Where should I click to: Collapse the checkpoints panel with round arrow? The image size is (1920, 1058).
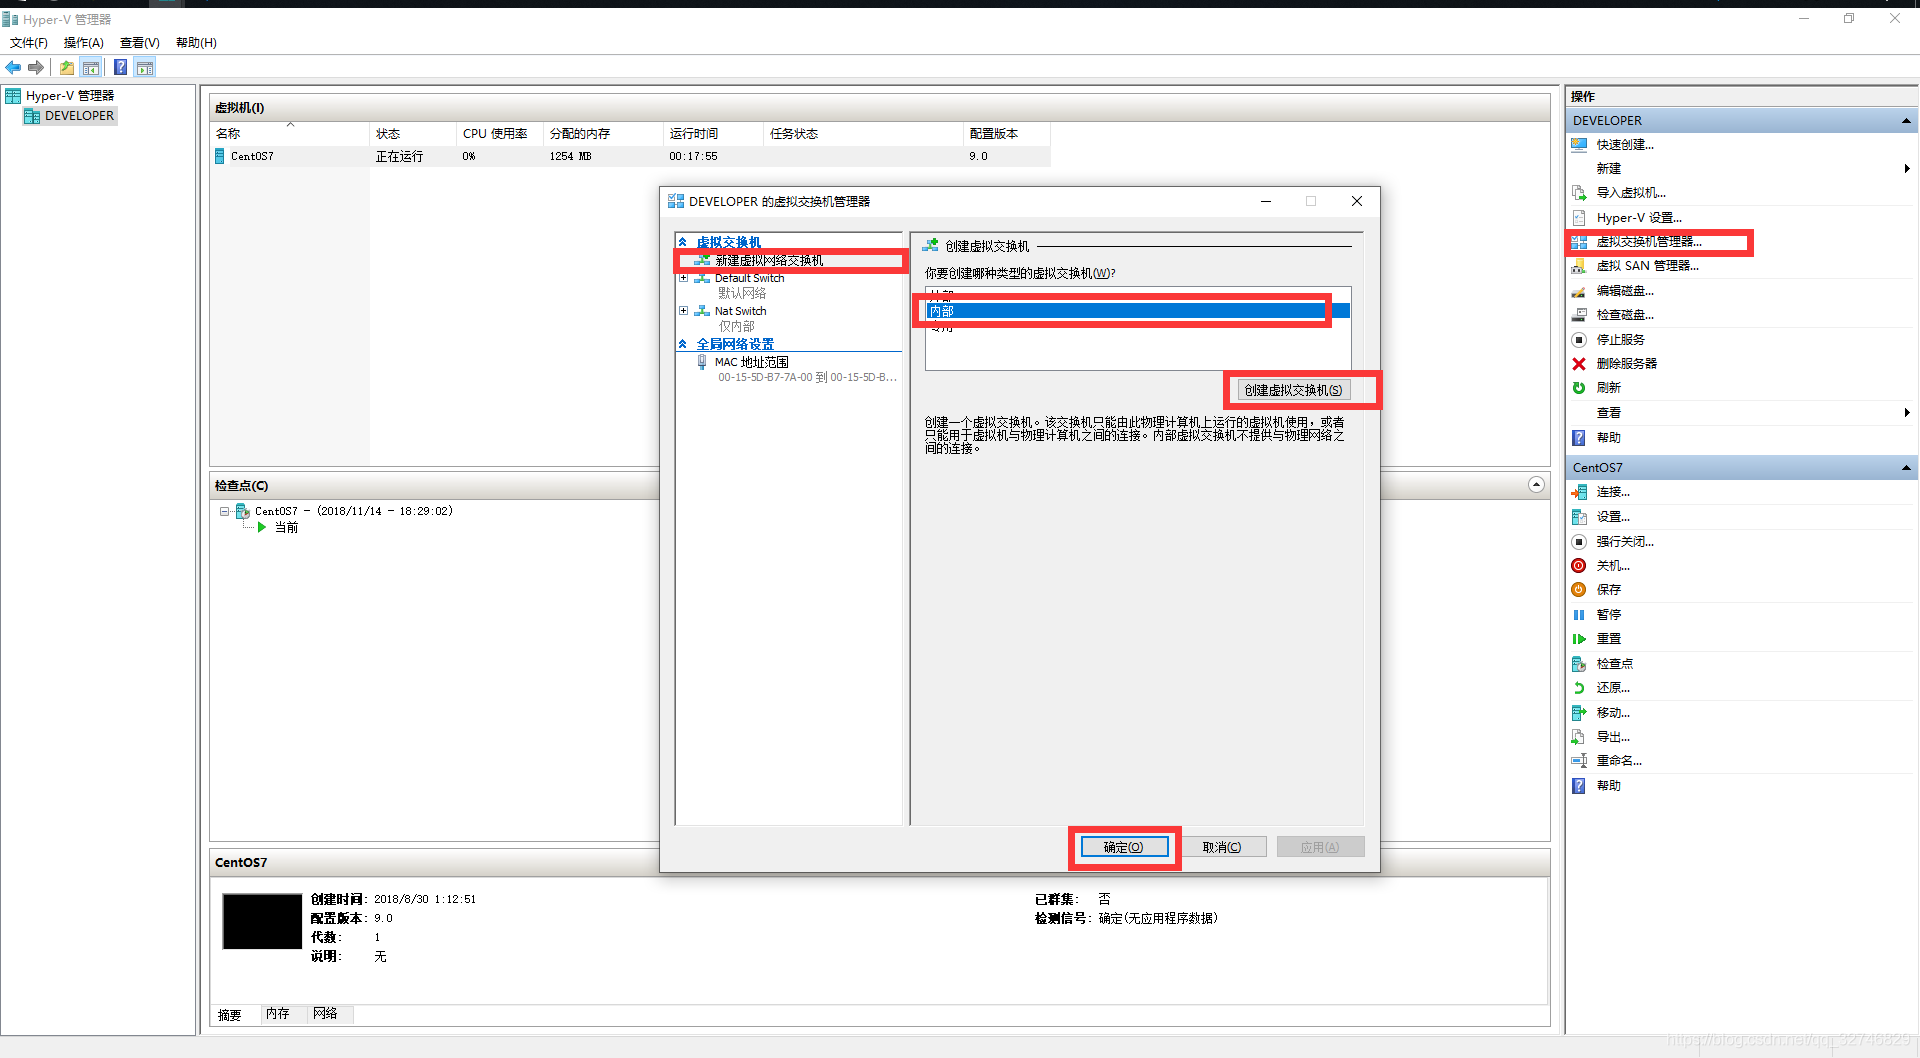1536,485
